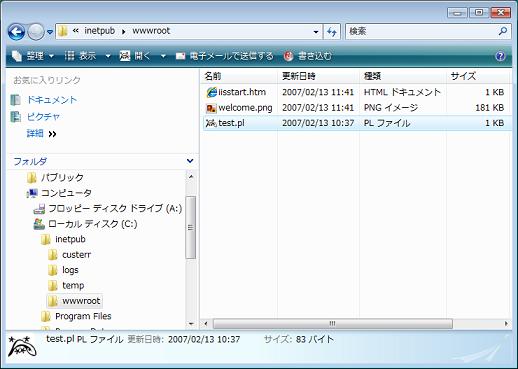Screen dimensions: 518x369
Task: Click the local disk C: drive icon
Action: (39, 224)
